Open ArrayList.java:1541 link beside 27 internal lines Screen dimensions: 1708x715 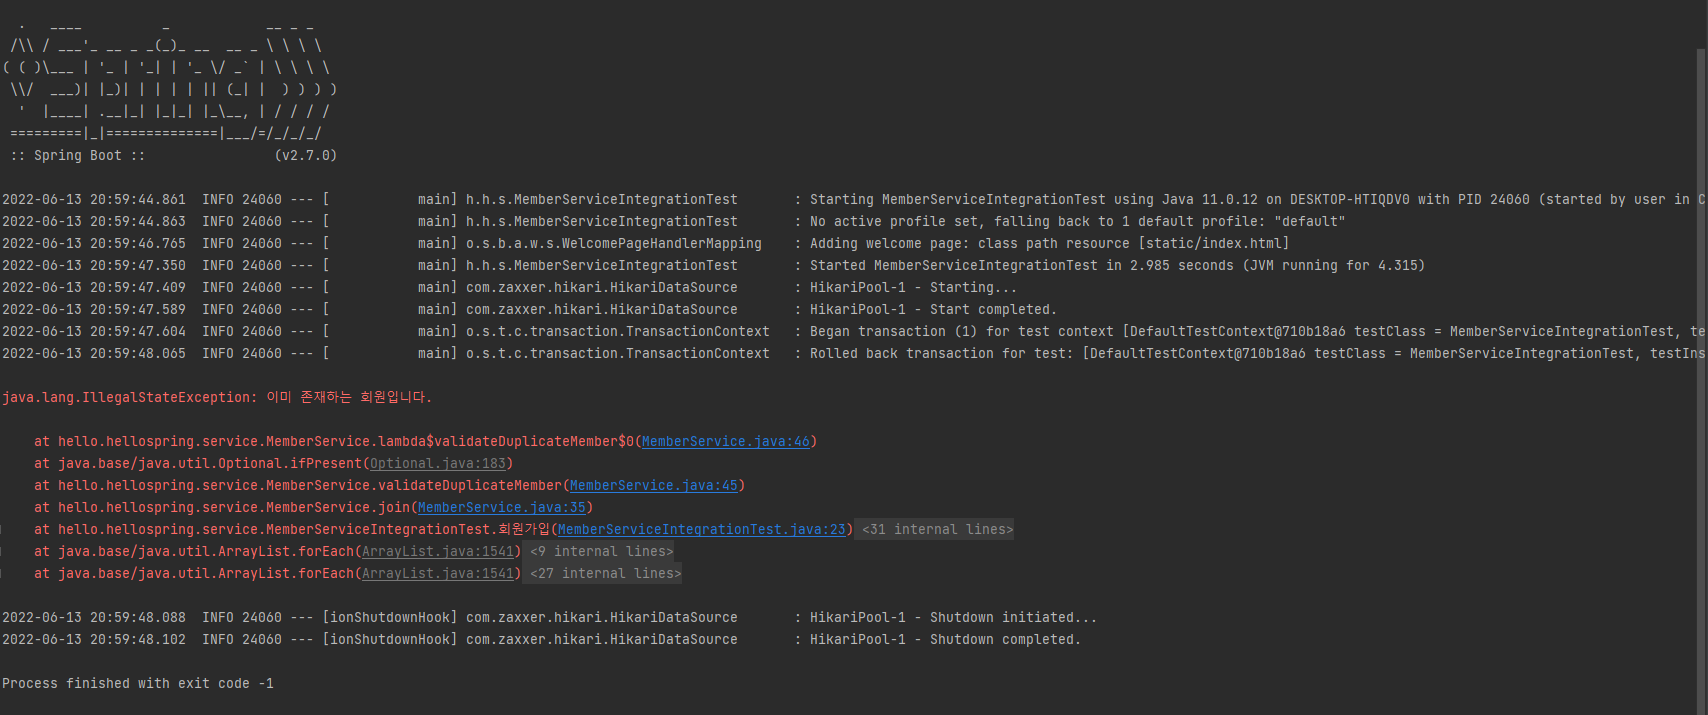(x=437, y=573)
